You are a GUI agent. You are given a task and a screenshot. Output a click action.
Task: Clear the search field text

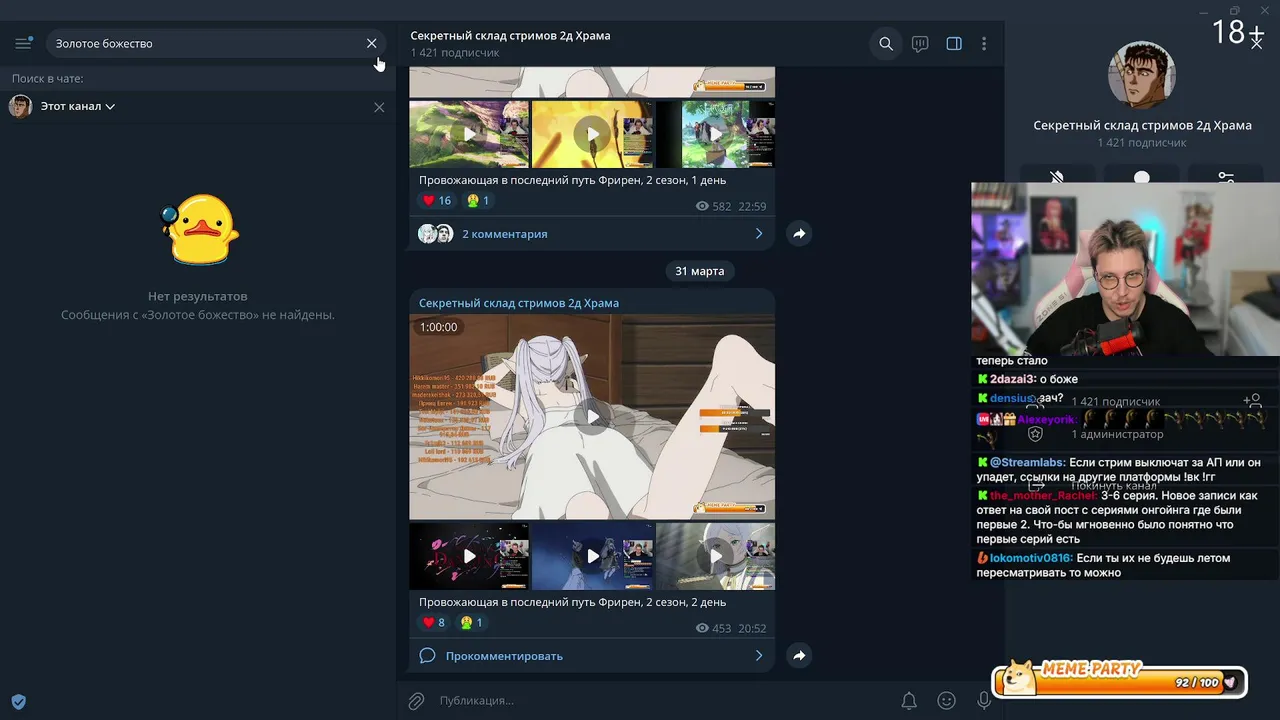click(x=372, y=43)
